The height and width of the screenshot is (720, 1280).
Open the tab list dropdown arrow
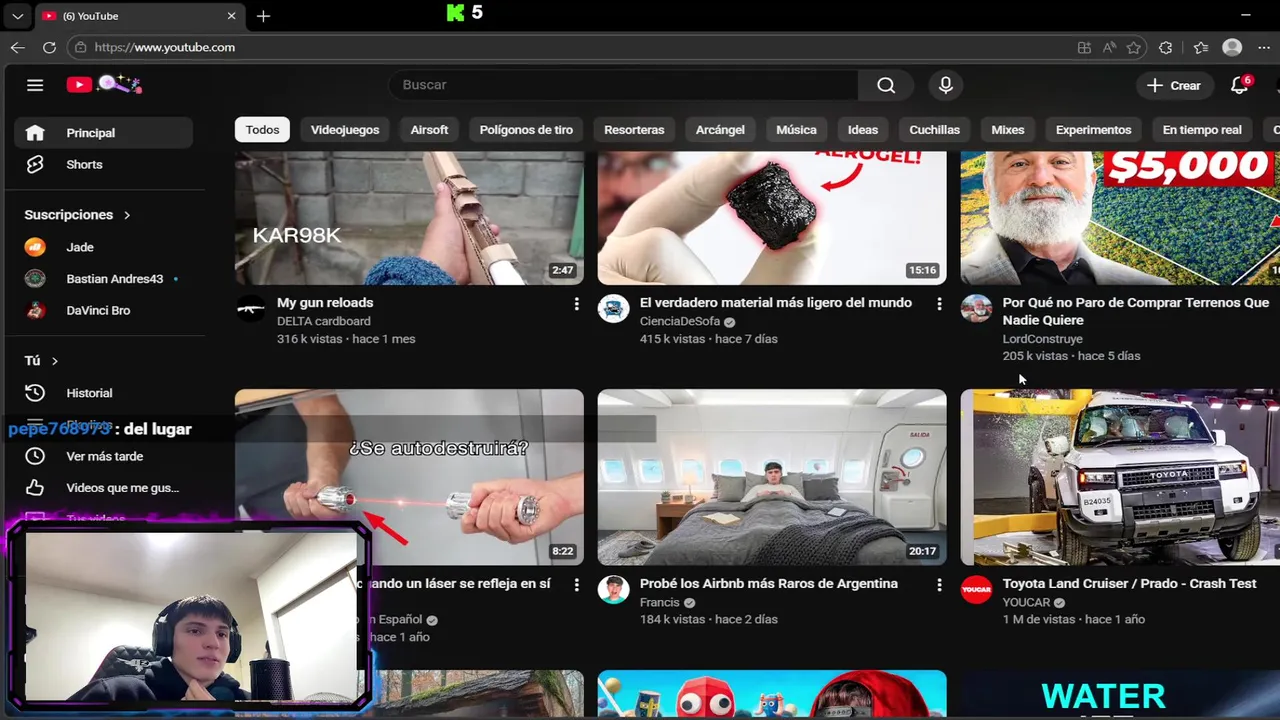tap(17, 16)
